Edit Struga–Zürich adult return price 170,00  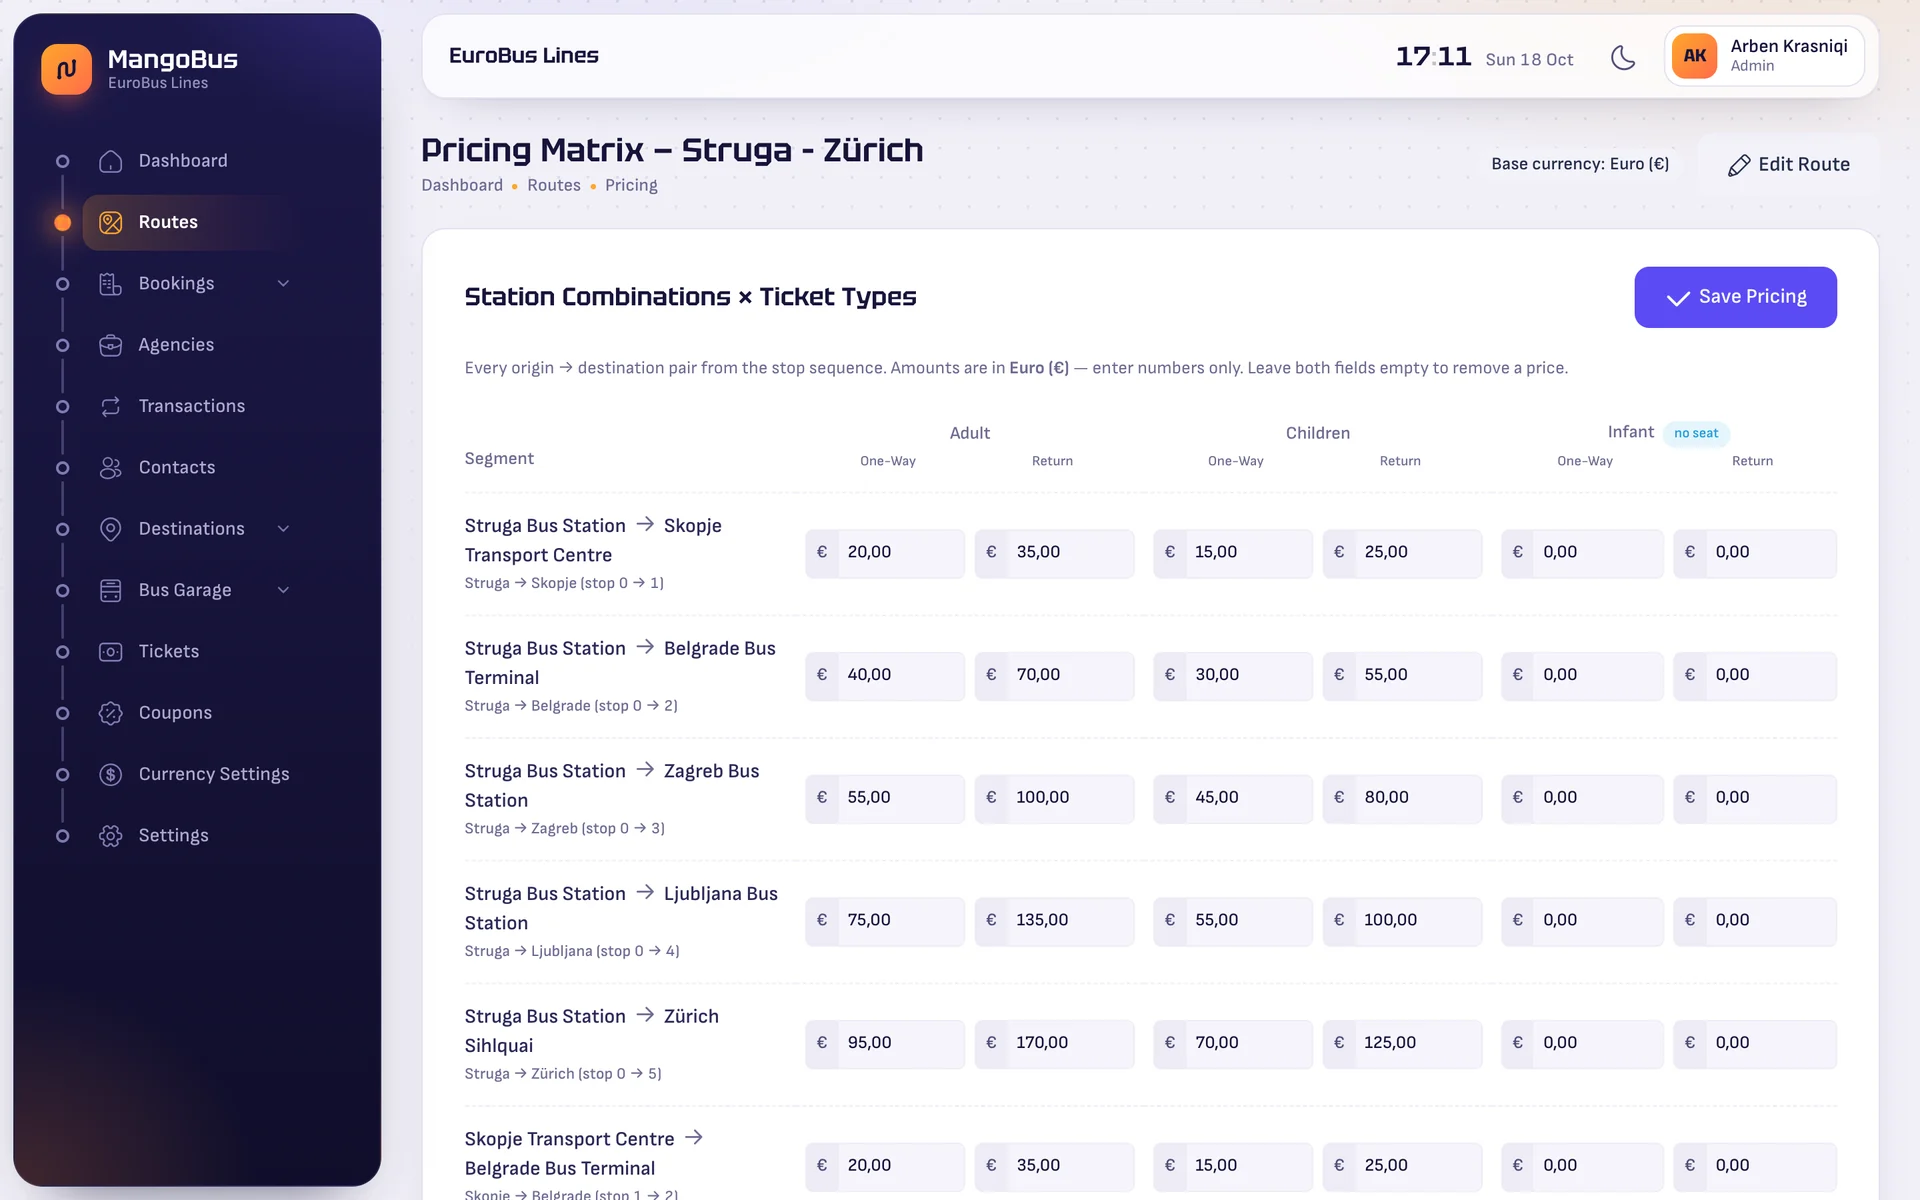click(x=1055, y=1044)
